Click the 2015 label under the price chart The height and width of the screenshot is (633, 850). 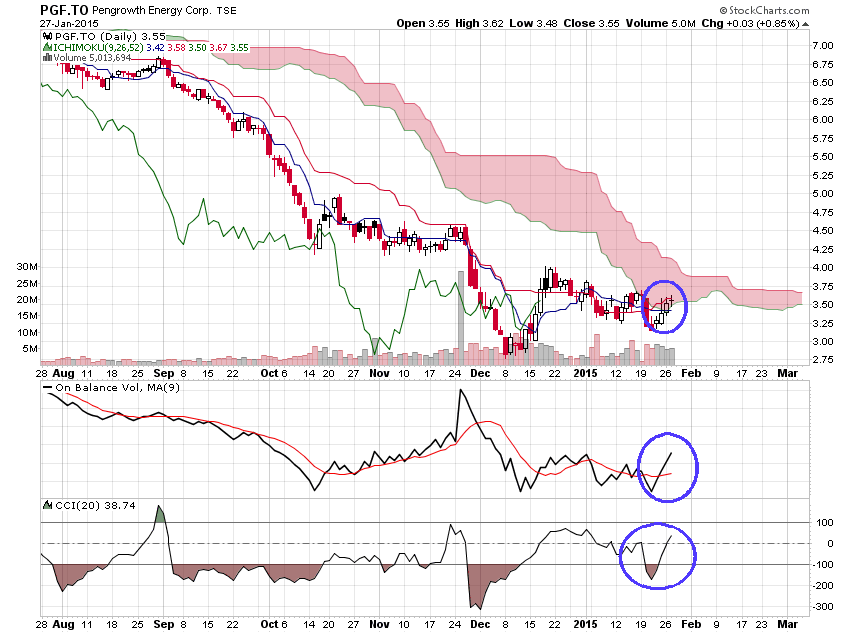(x=585, y=373)
